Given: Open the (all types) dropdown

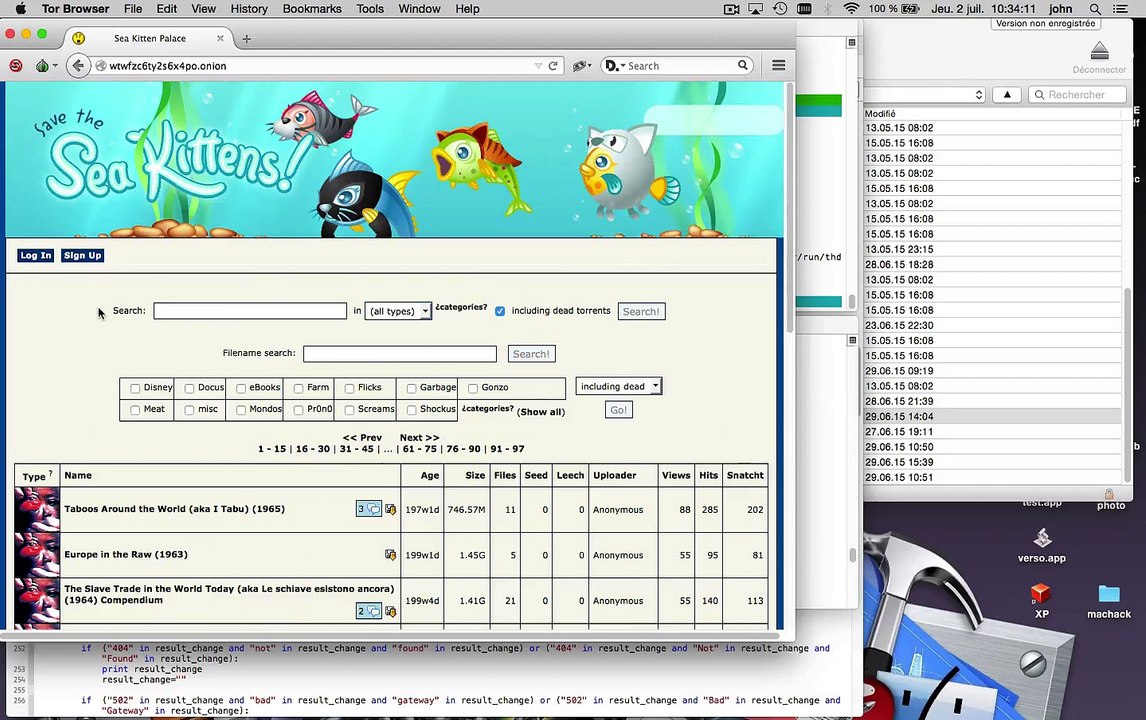Looking at the screenshot, I should [398, 311].
